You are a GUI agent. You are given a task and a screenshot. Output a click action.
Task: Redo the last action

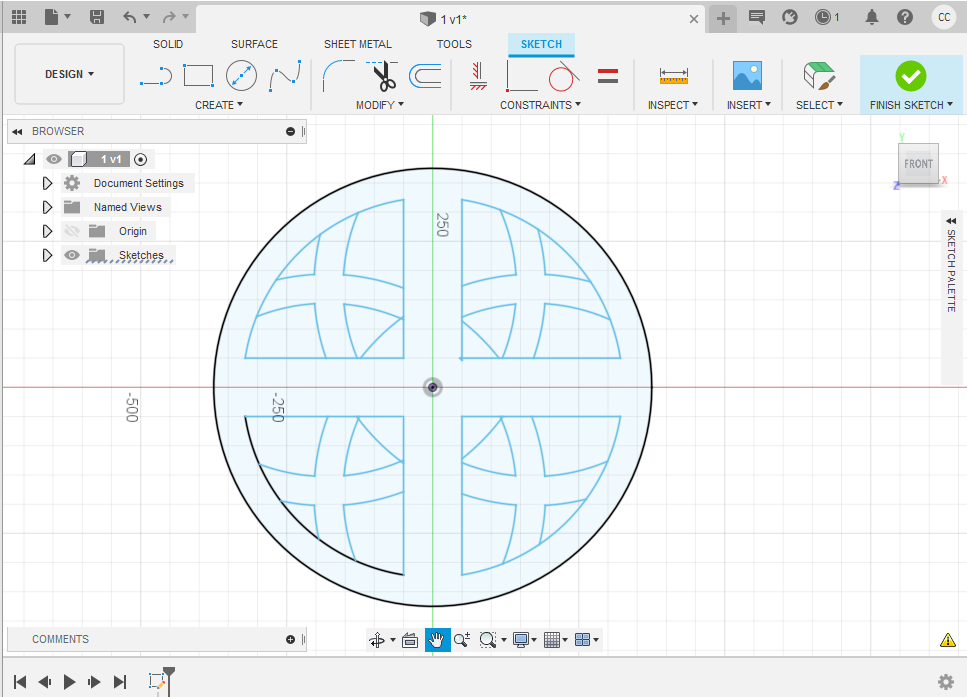169,17
